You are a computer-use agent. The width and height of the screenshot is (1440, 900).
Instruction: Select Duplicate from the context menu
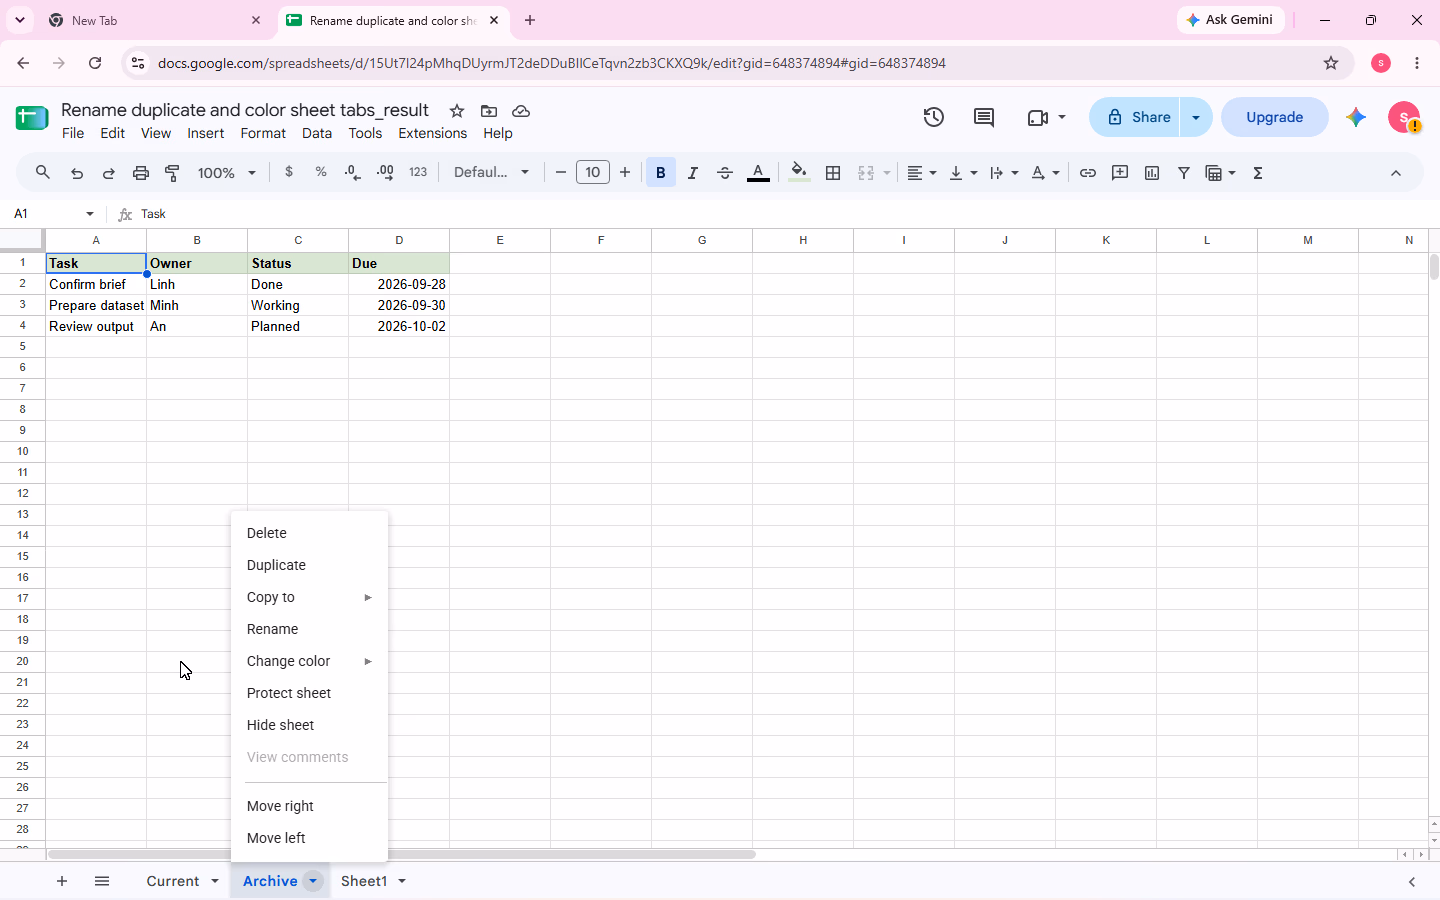[x=309, y=565]
